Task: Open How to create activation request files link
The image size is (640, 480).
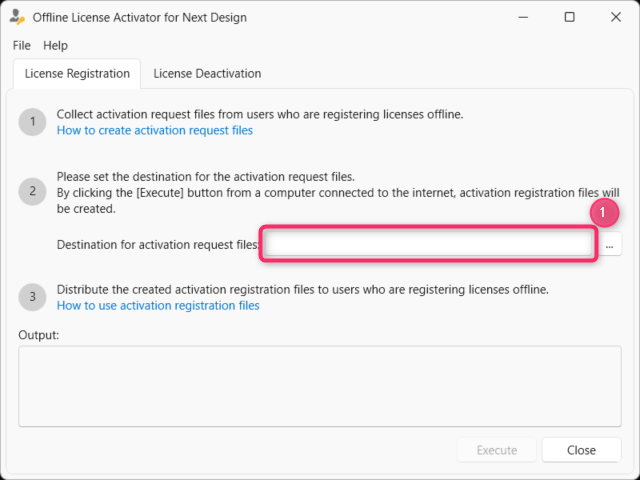Action: [155, 130]
